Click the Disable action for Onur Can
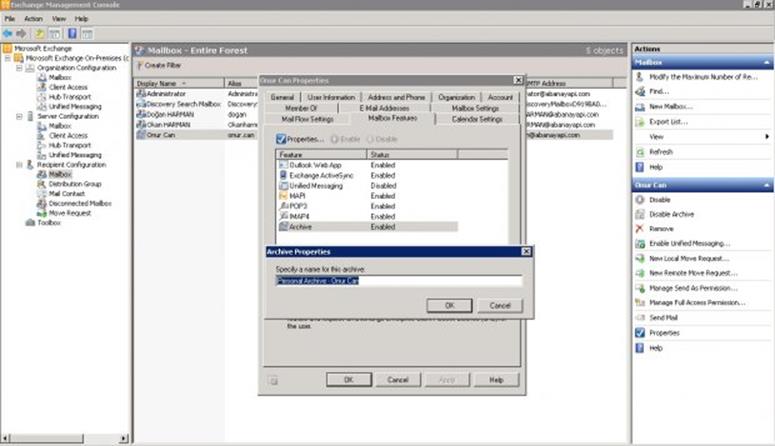 pos(659,200)
